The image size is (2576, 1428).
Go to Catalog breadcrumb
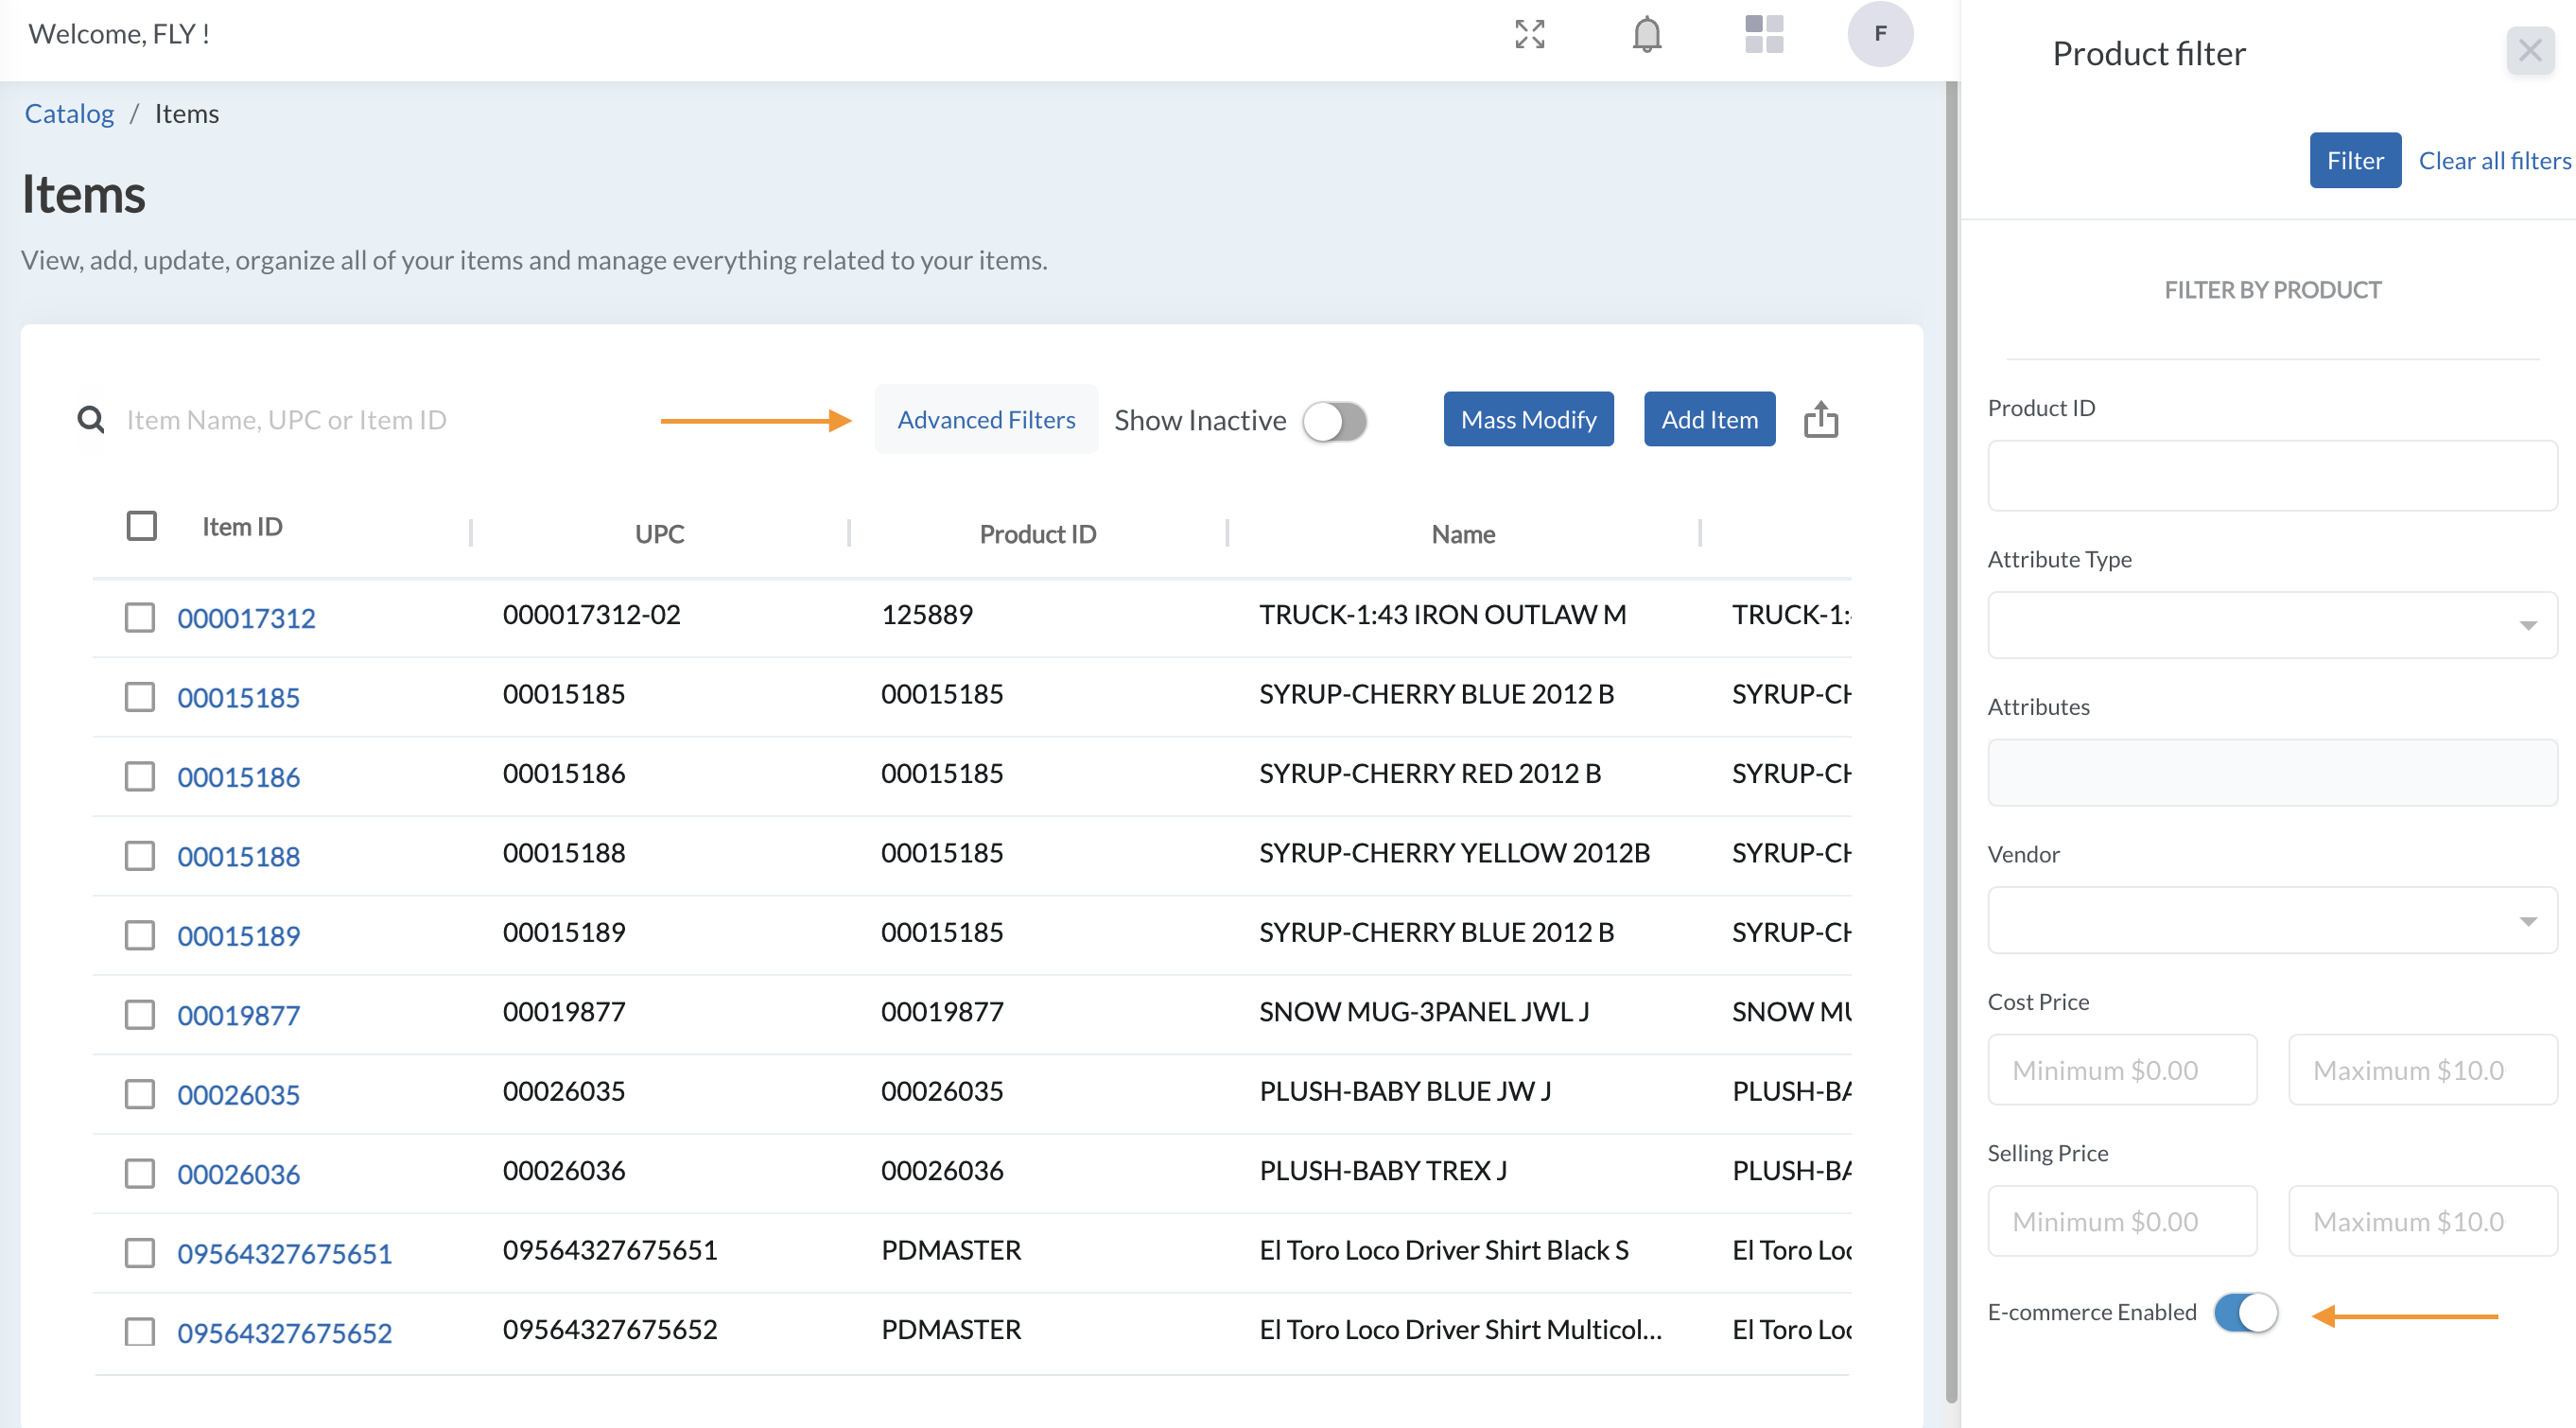pyautogui.click(x=69, y=113)
